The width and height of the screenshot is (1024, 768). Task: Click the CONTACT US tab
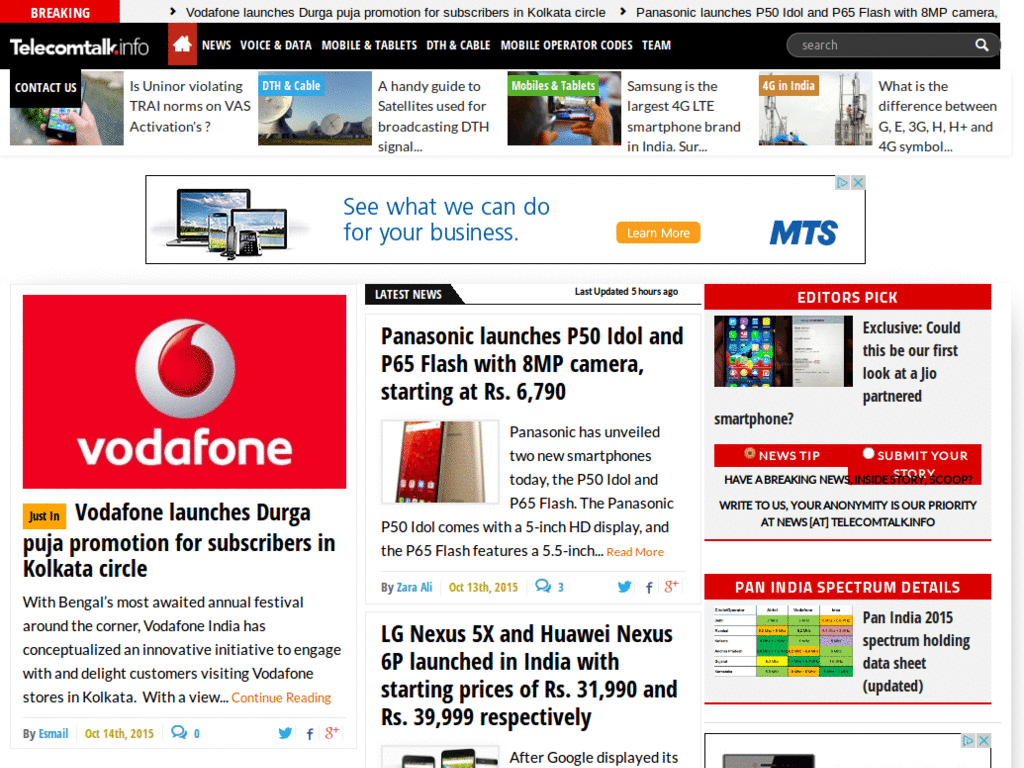(46, 88)
